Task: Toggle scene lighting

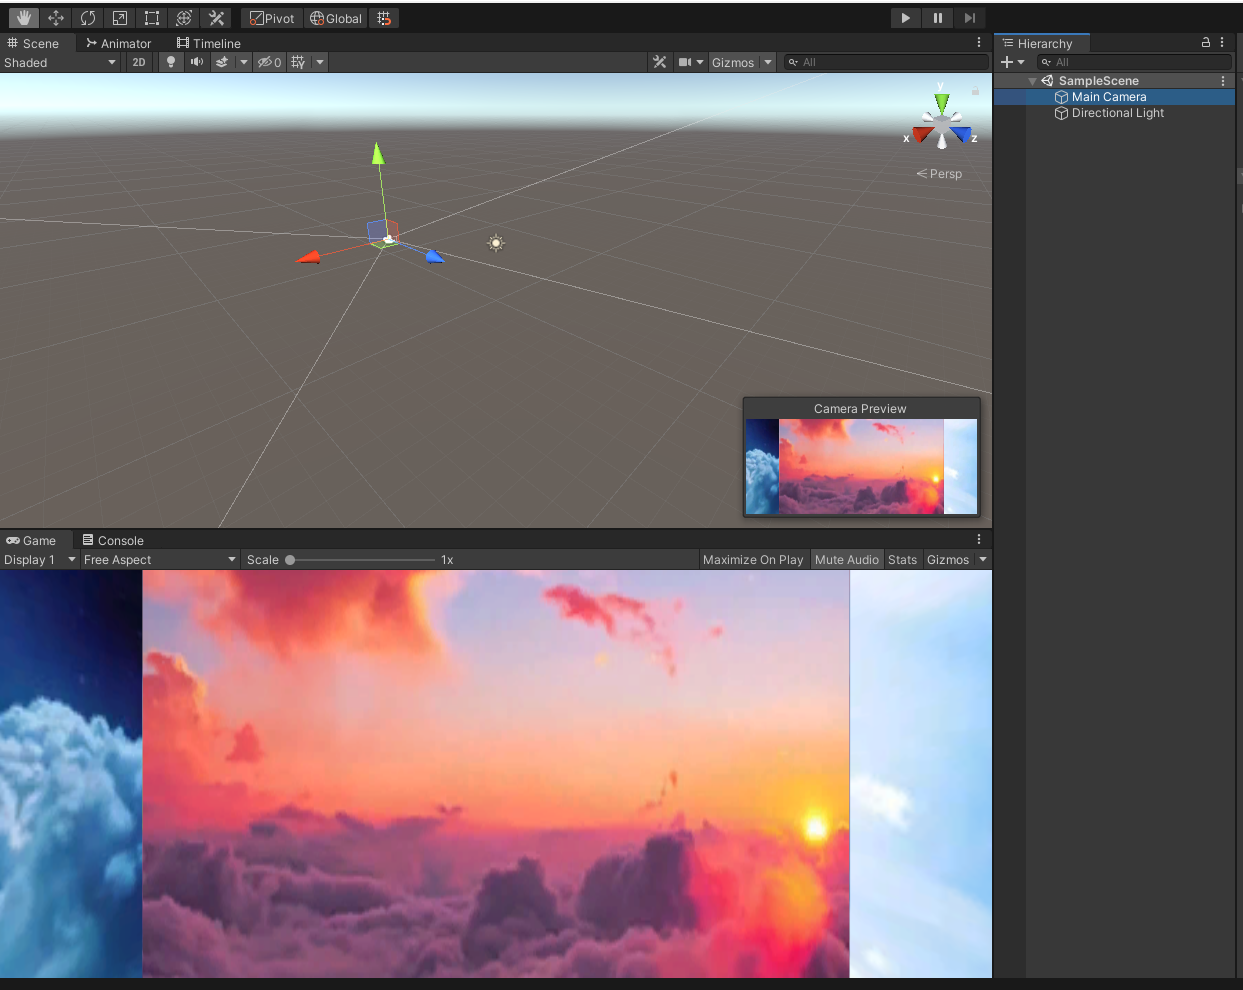Action: [x=170, y=62]
